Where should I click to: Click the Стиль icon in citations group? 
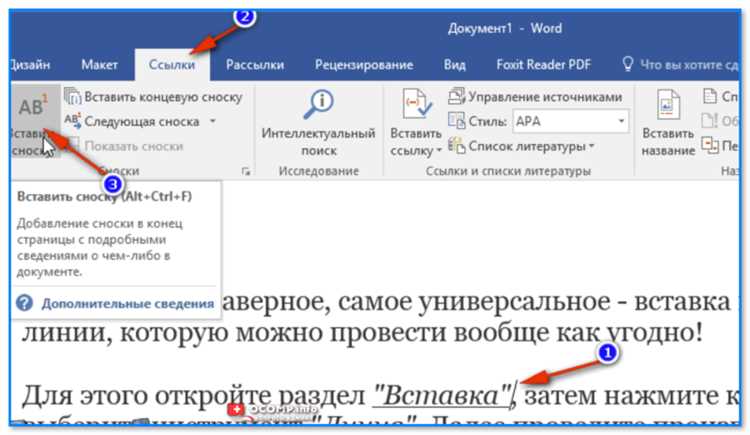[x=456, y=121]
